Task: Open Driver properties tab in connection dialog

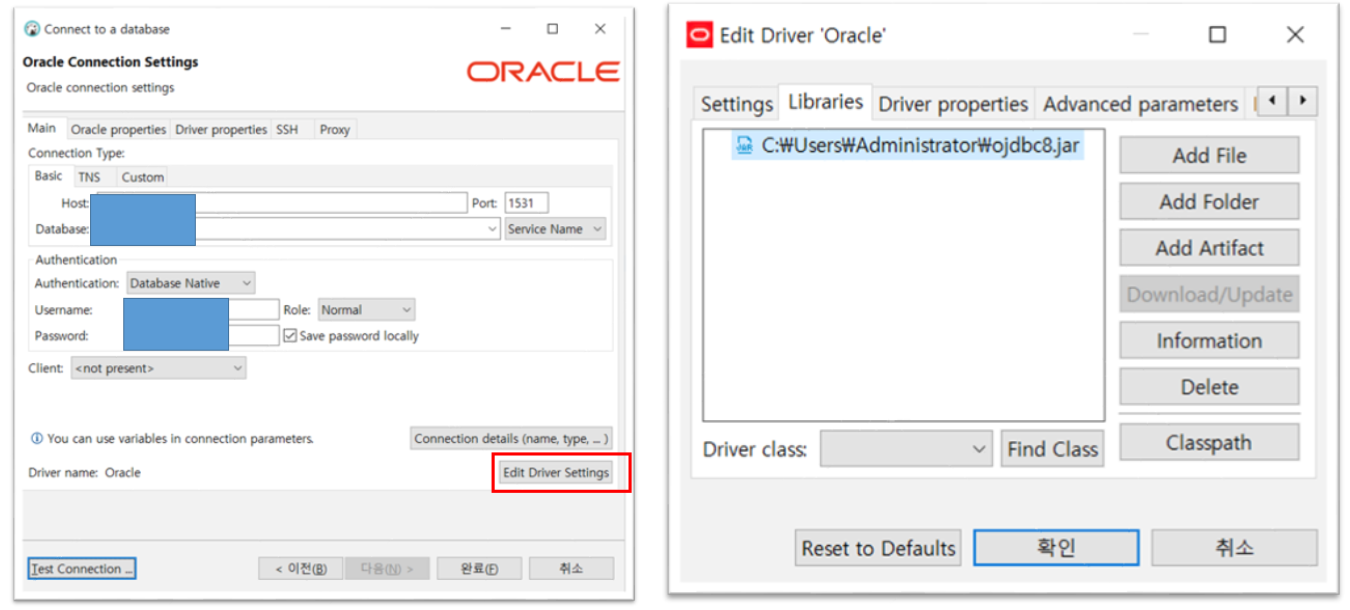Action: (221, 130)
